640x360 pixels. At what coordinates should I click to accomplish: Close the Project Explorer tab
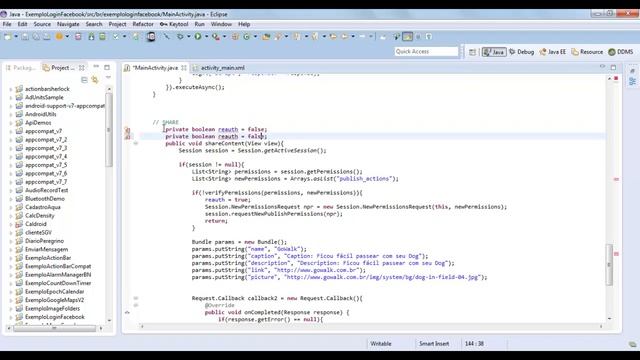click(x=82, y=68)
